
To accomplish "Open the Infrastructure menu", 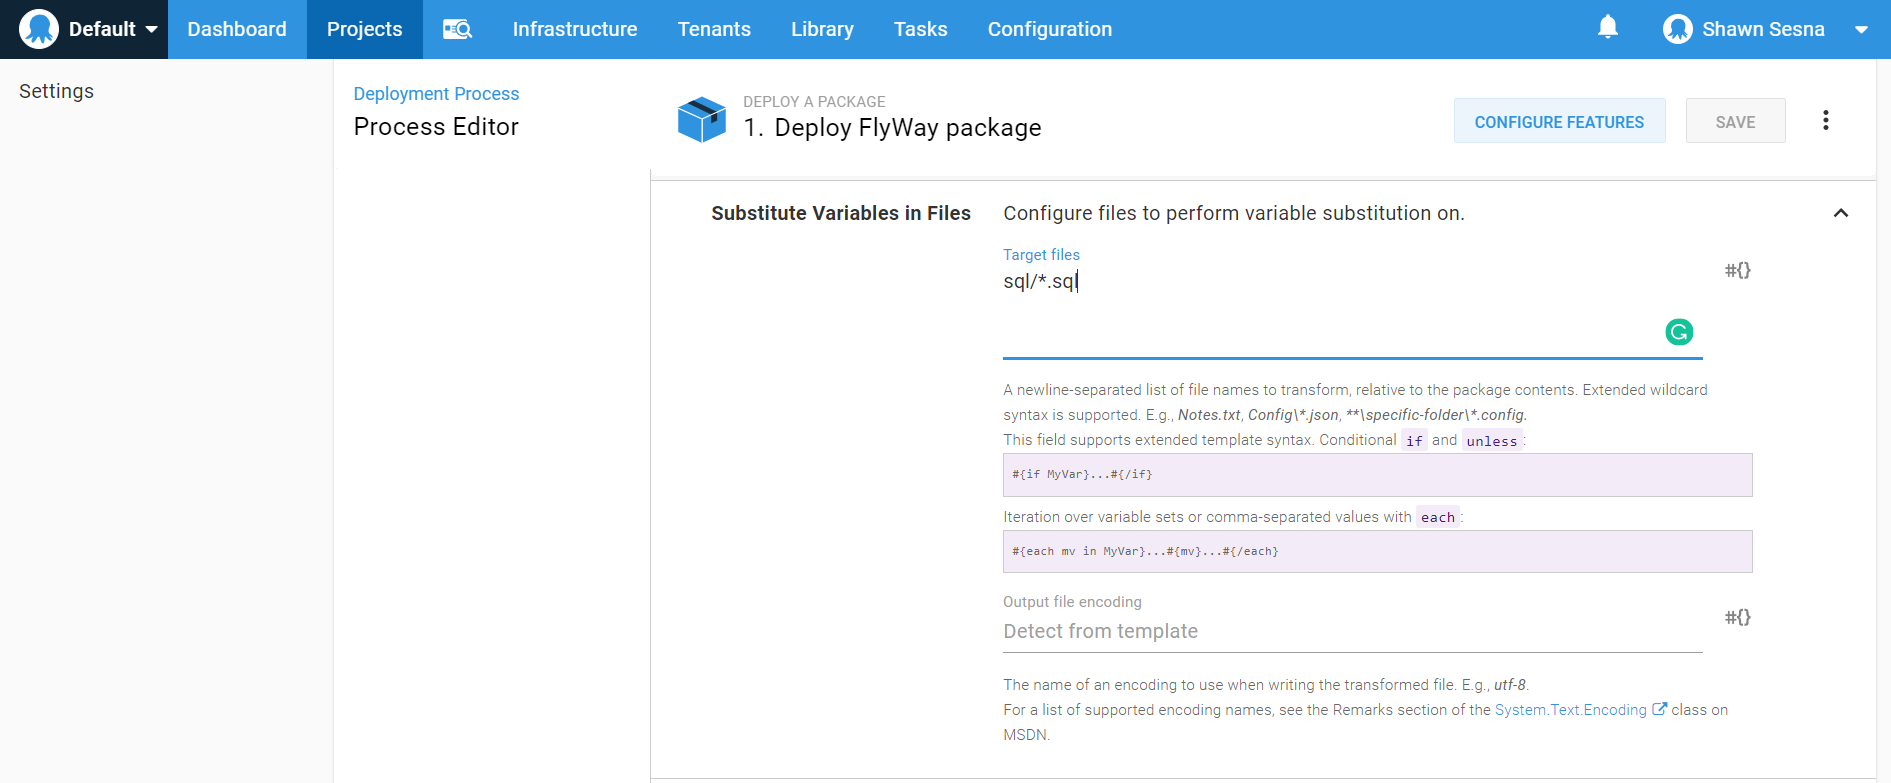I will pyautogui.click(x=575, y=29).
